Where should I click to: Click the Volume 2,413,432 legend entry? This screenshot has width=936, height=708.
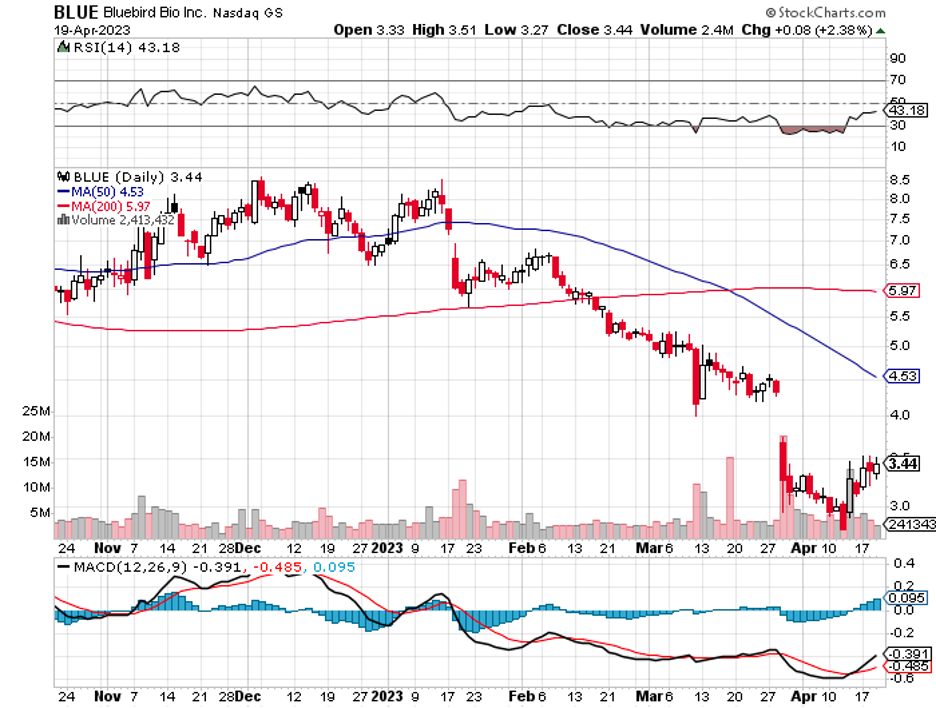123,220
